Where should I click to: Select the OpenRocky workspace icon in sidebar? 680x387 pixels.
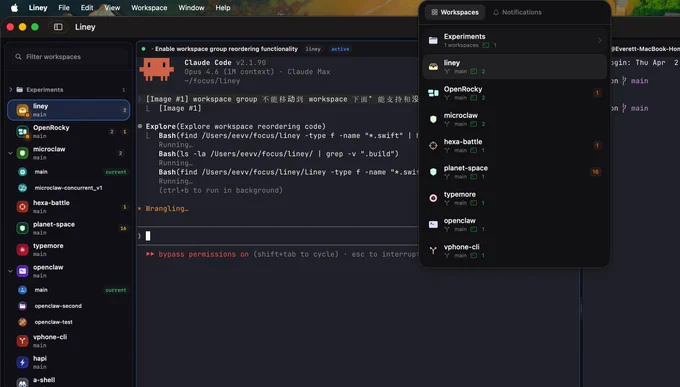23,131
